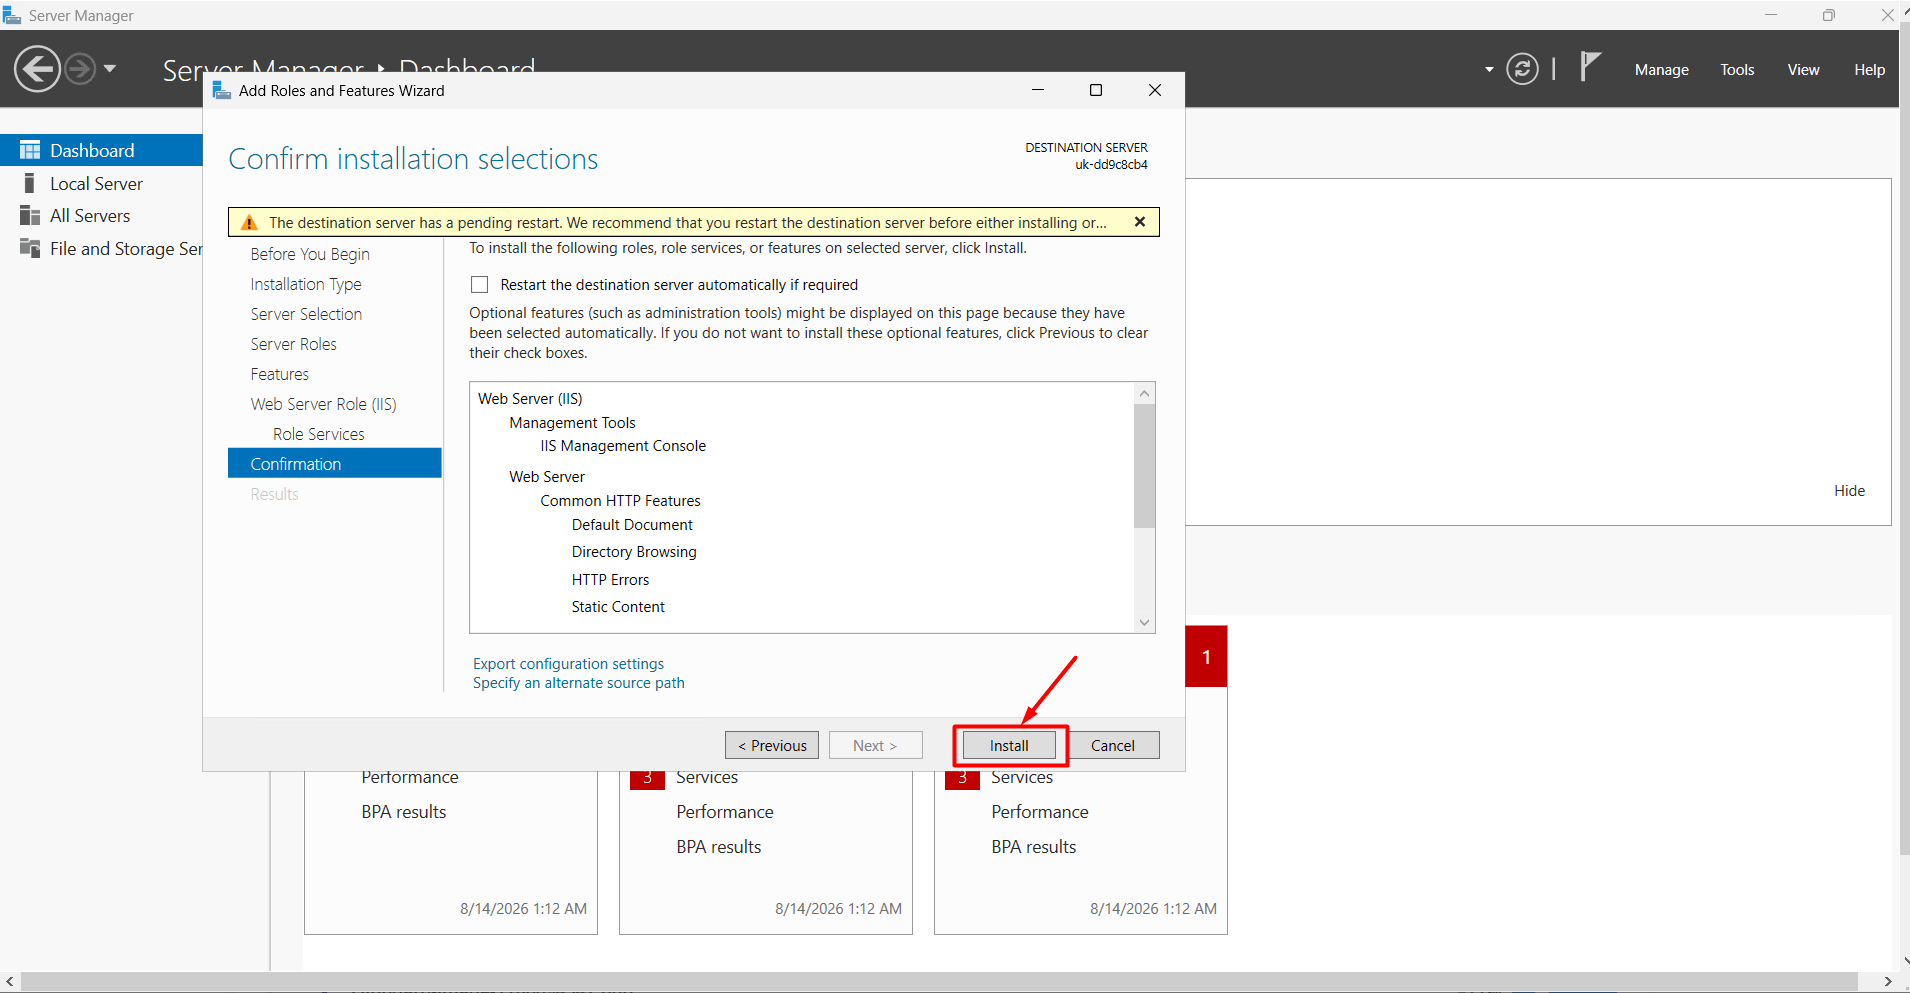
Task: Click the Server Manager horizontal scroll left arrow
Action: click(10, 982)
